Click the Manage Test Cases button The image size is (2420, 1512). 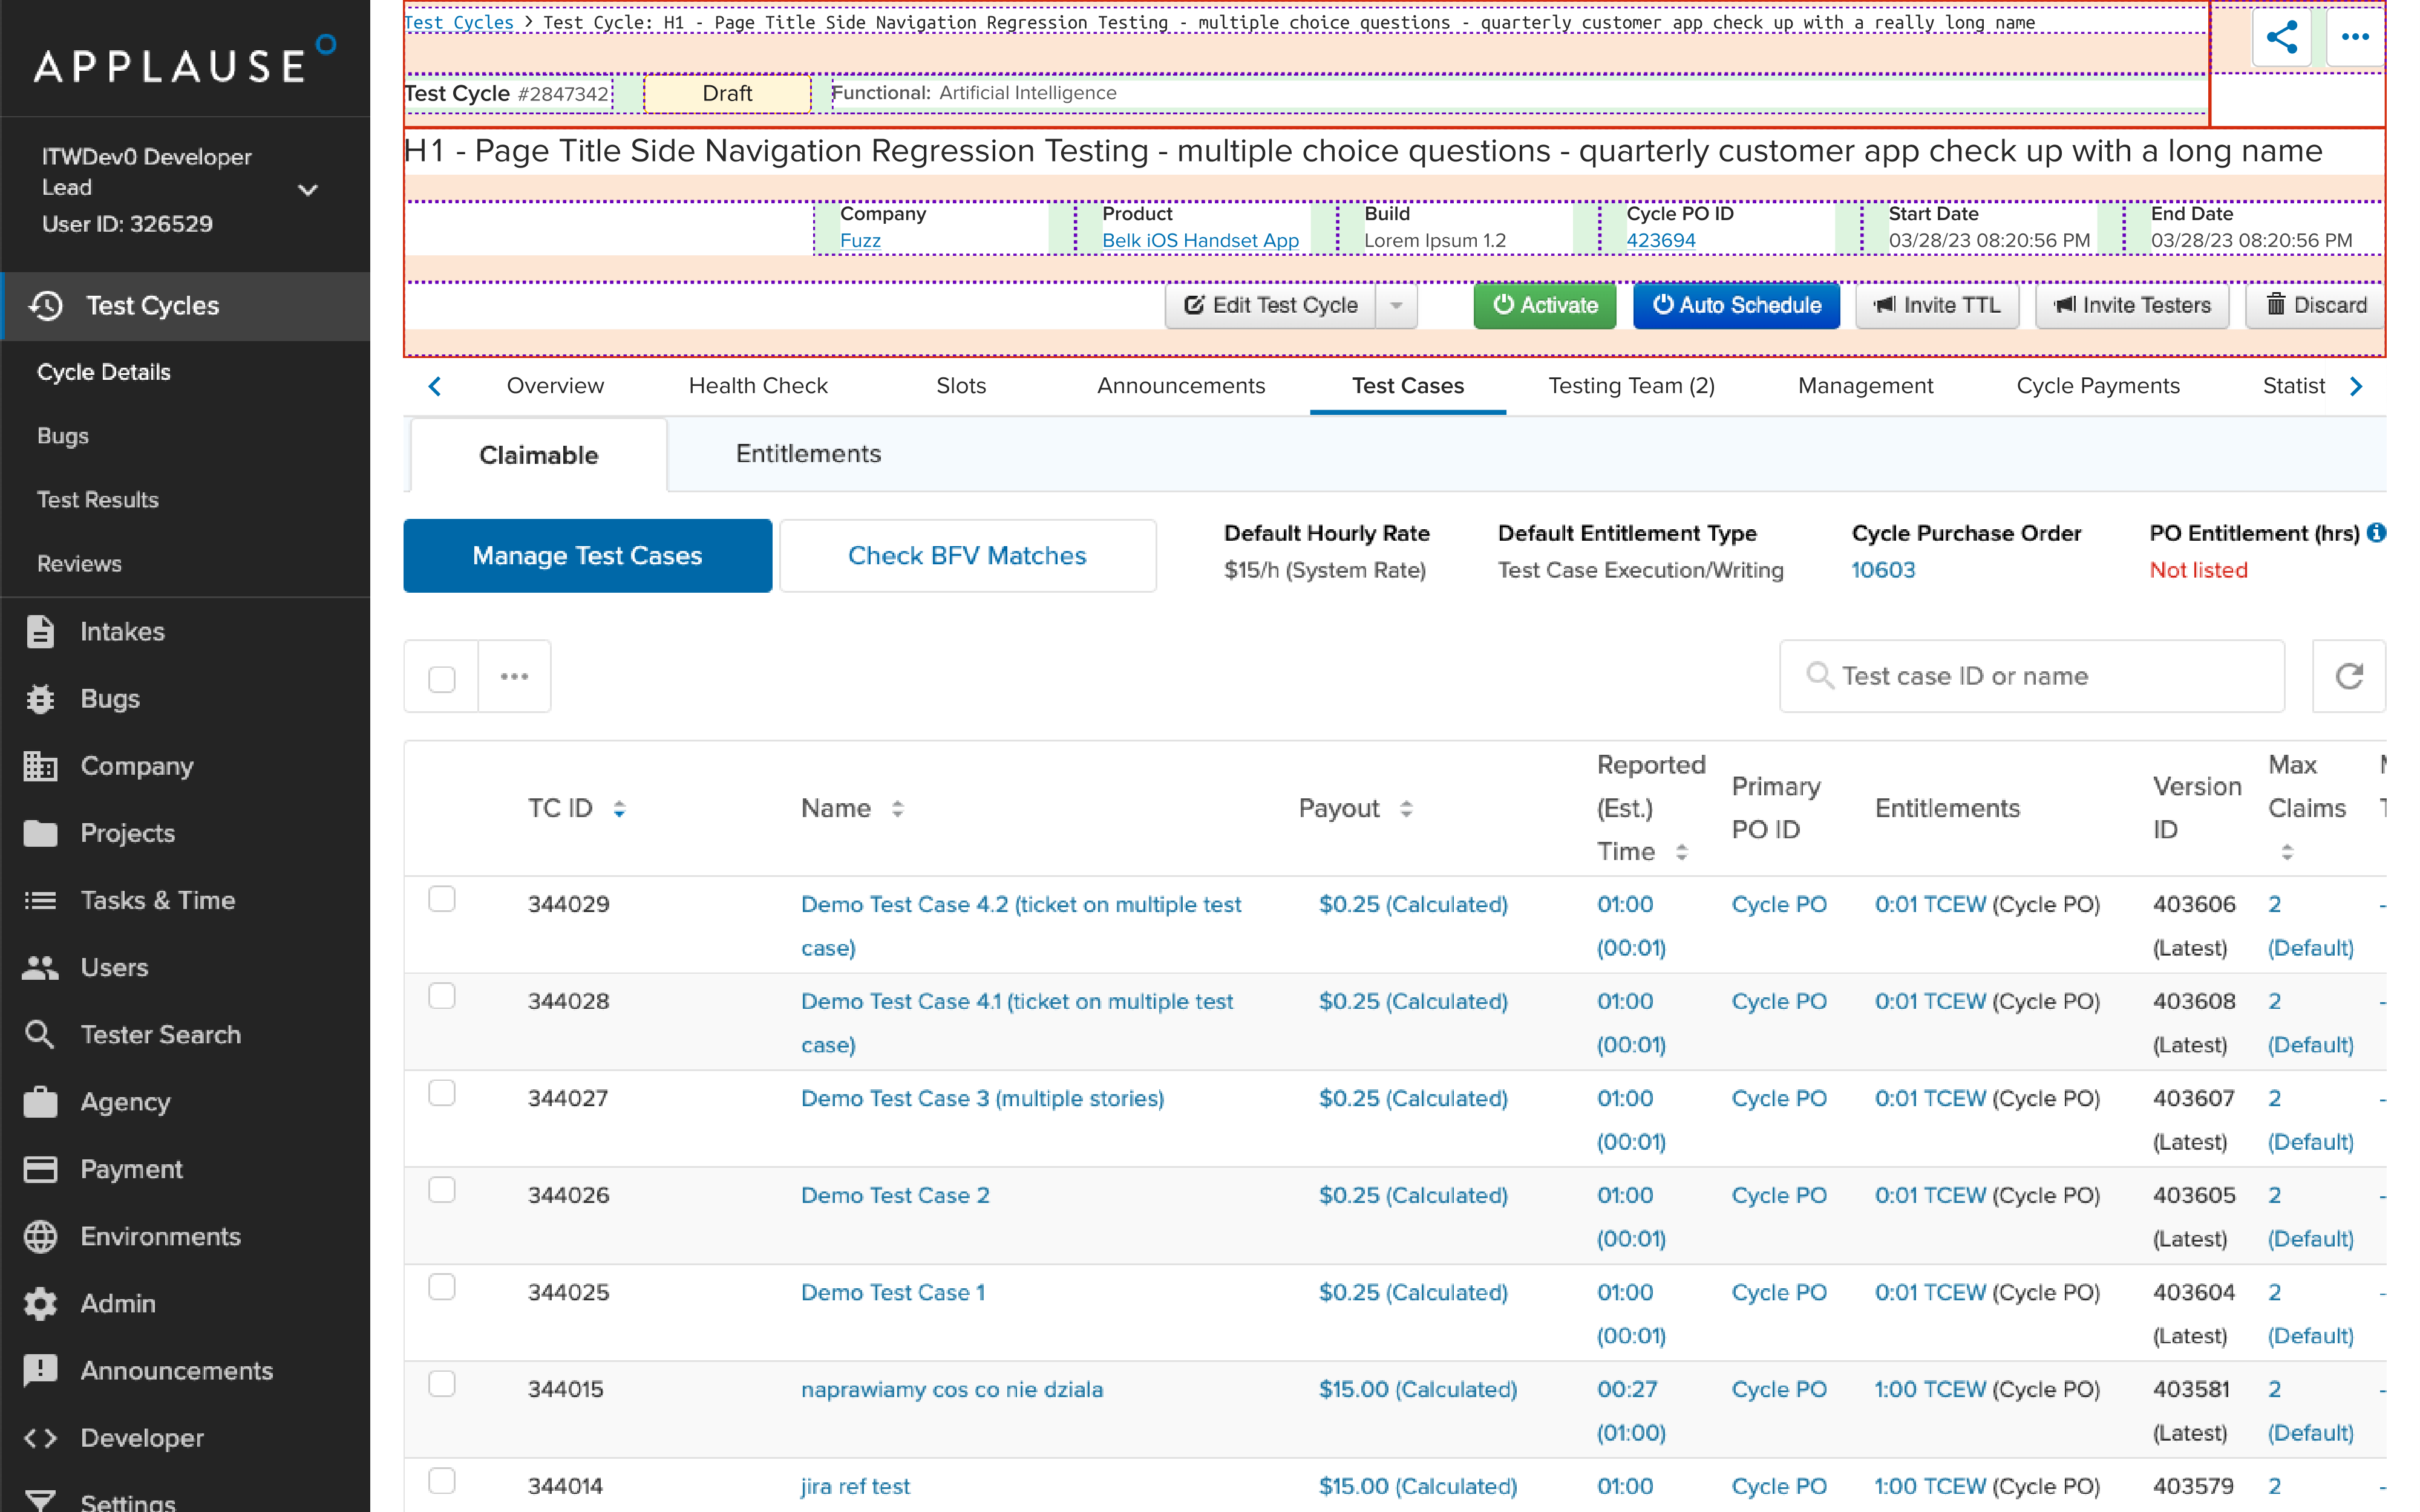point(587,555)
